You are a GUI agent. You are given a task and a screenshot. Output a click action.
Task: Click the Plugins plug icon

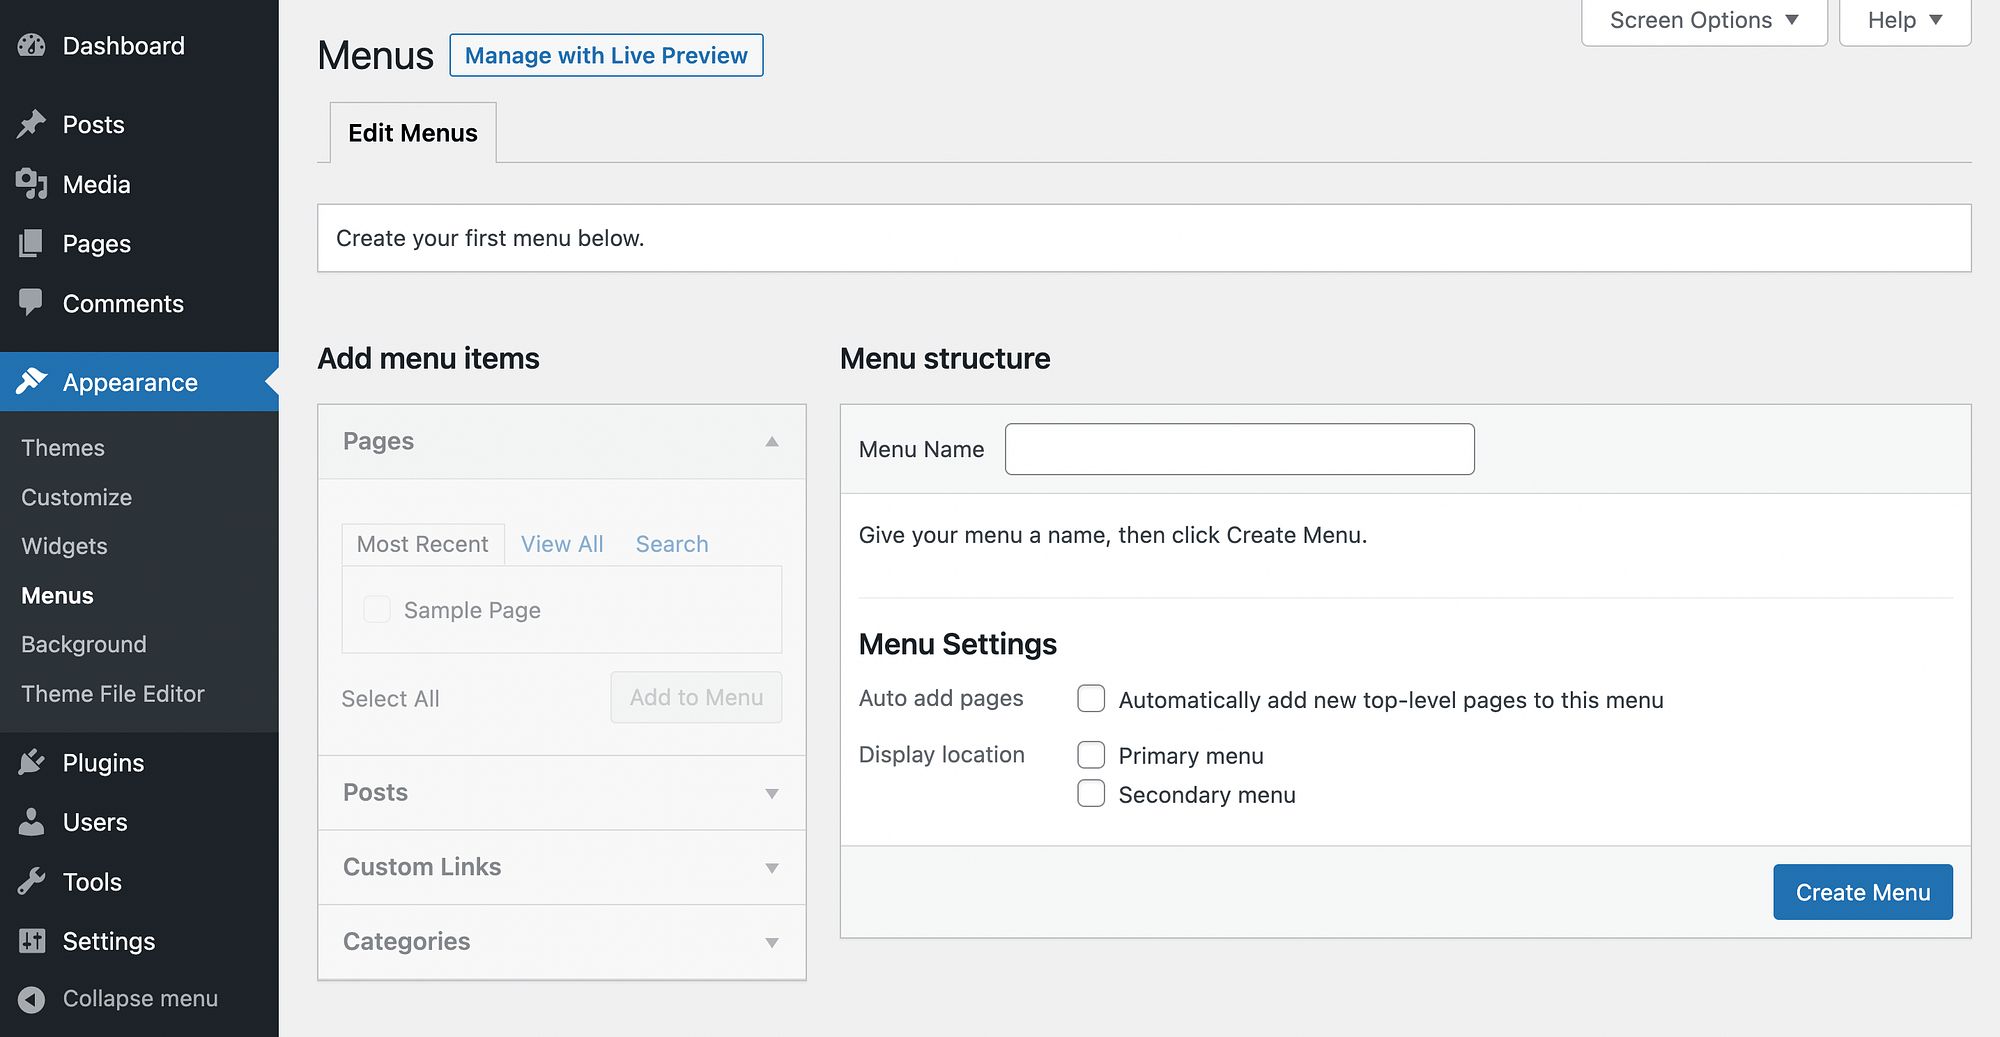pyautogui.click(x=32, y=762)
